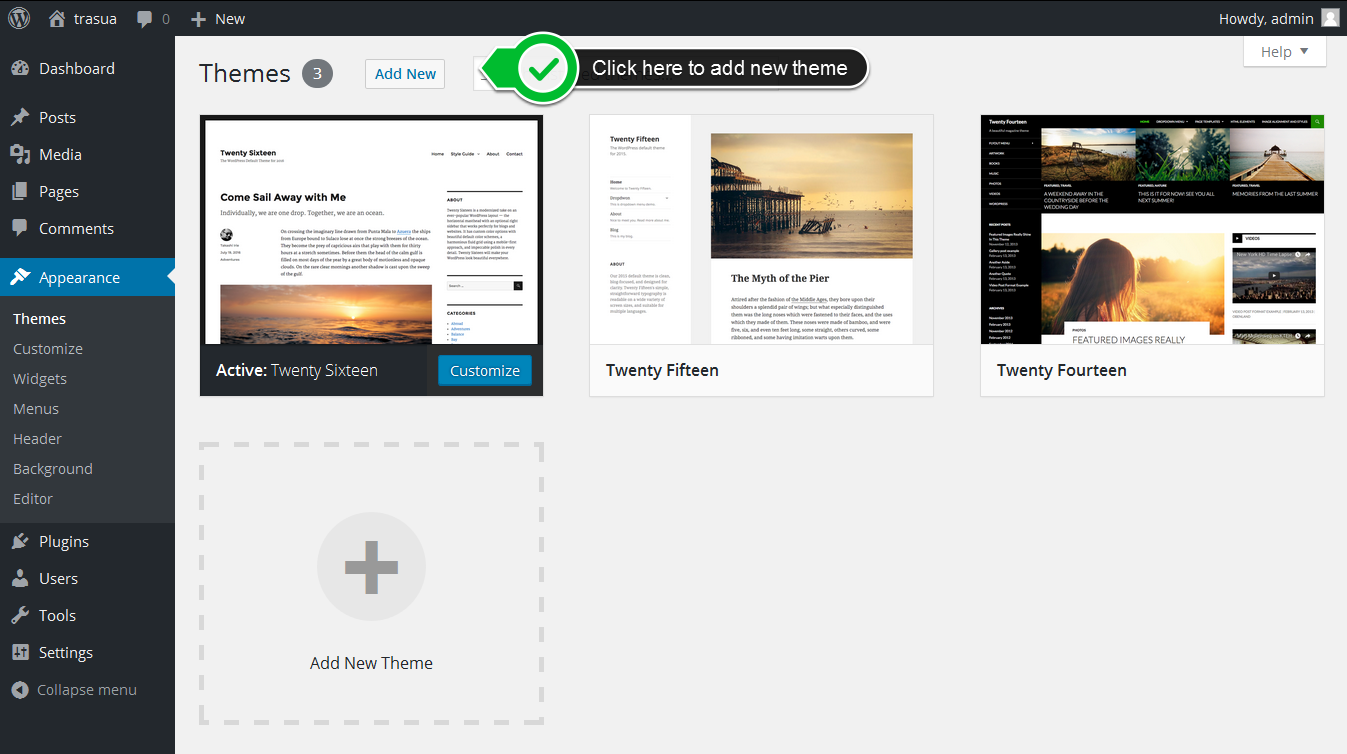1347x754 pixels.
Task: Click the Media icon in sidebar
Action: pyautogui.click(x=20, y=154)
